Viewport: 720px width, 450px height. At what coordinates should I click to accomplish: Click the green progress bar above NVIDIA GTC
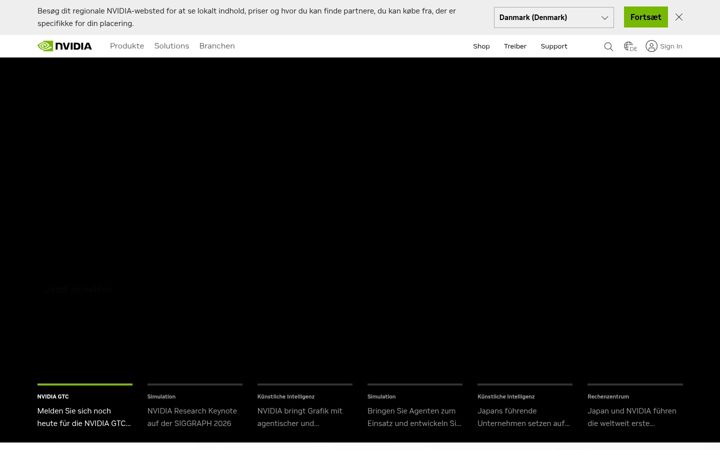[85, 384]
